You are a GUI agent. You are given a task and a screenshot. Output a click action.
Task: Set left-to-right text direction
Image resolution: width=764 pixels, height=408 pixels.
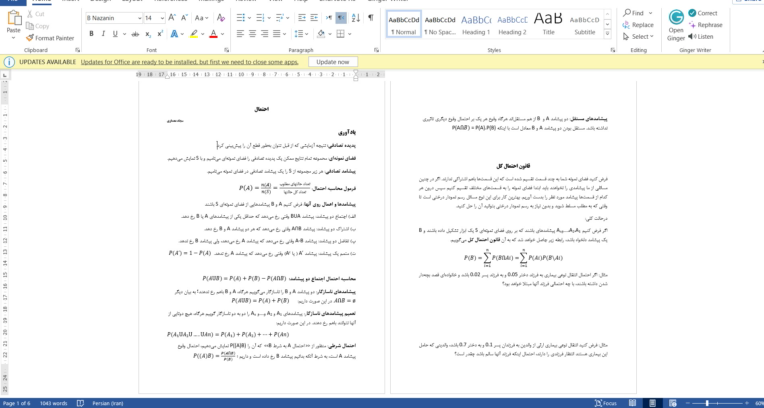coord(329,18)
